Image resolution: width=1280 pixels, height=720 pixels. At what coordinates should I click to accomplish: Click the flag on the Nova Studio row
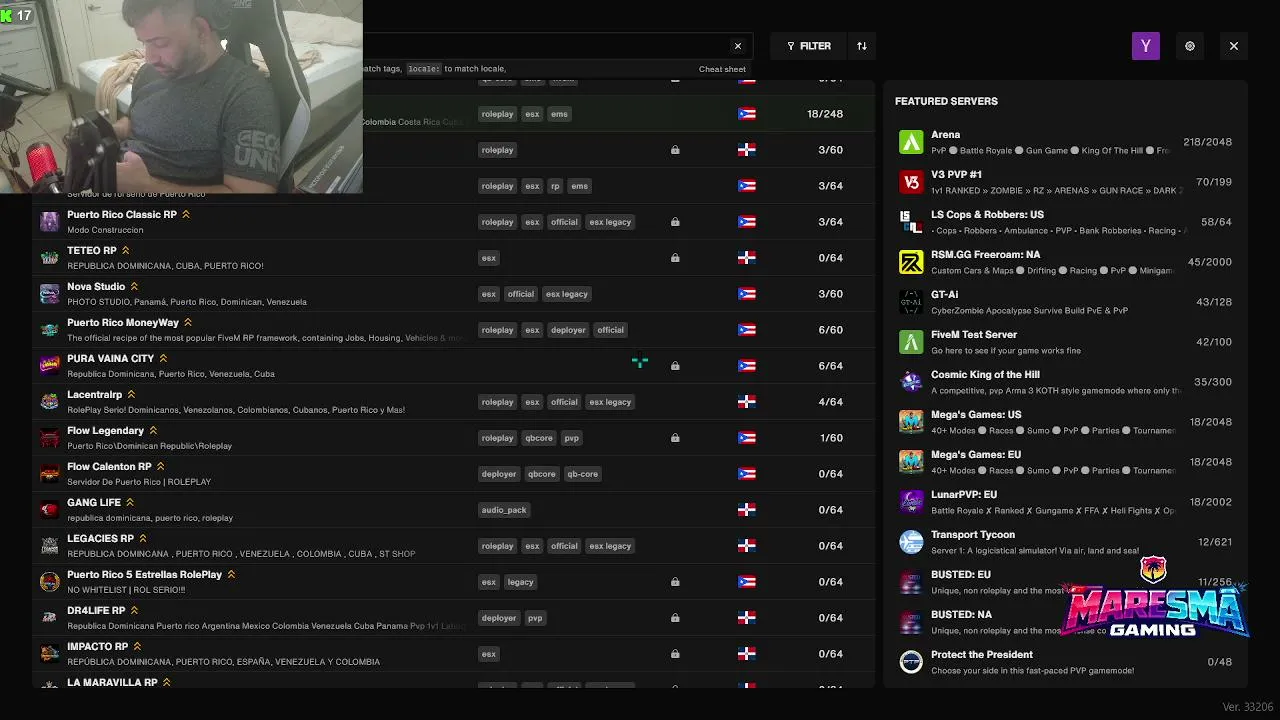pos(746,294)
